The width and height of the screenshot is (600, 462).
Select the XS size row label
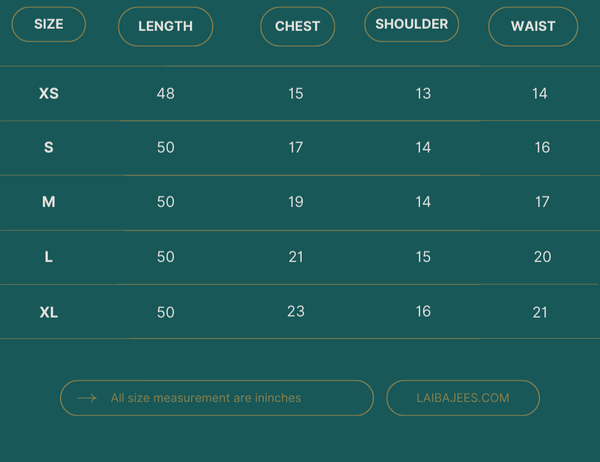tap(49, 94)
